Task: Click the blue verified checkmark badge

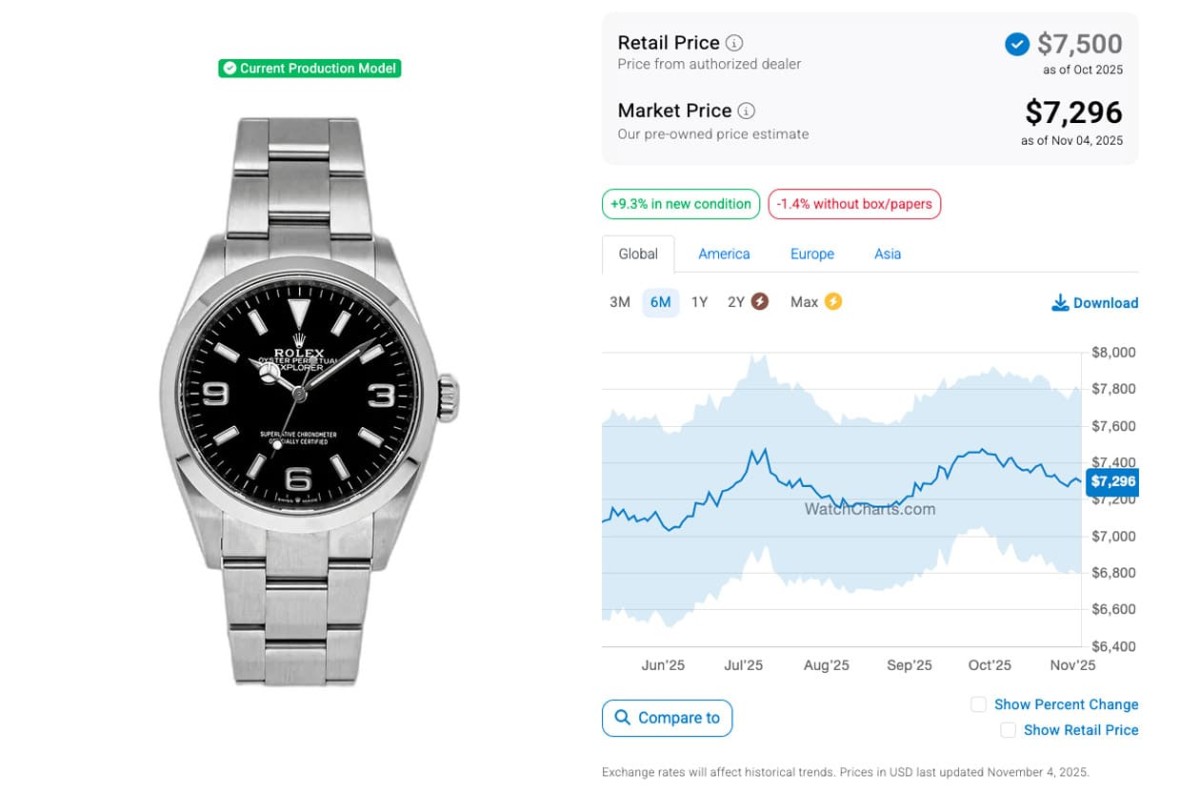Action: [x=1016, y=44]
